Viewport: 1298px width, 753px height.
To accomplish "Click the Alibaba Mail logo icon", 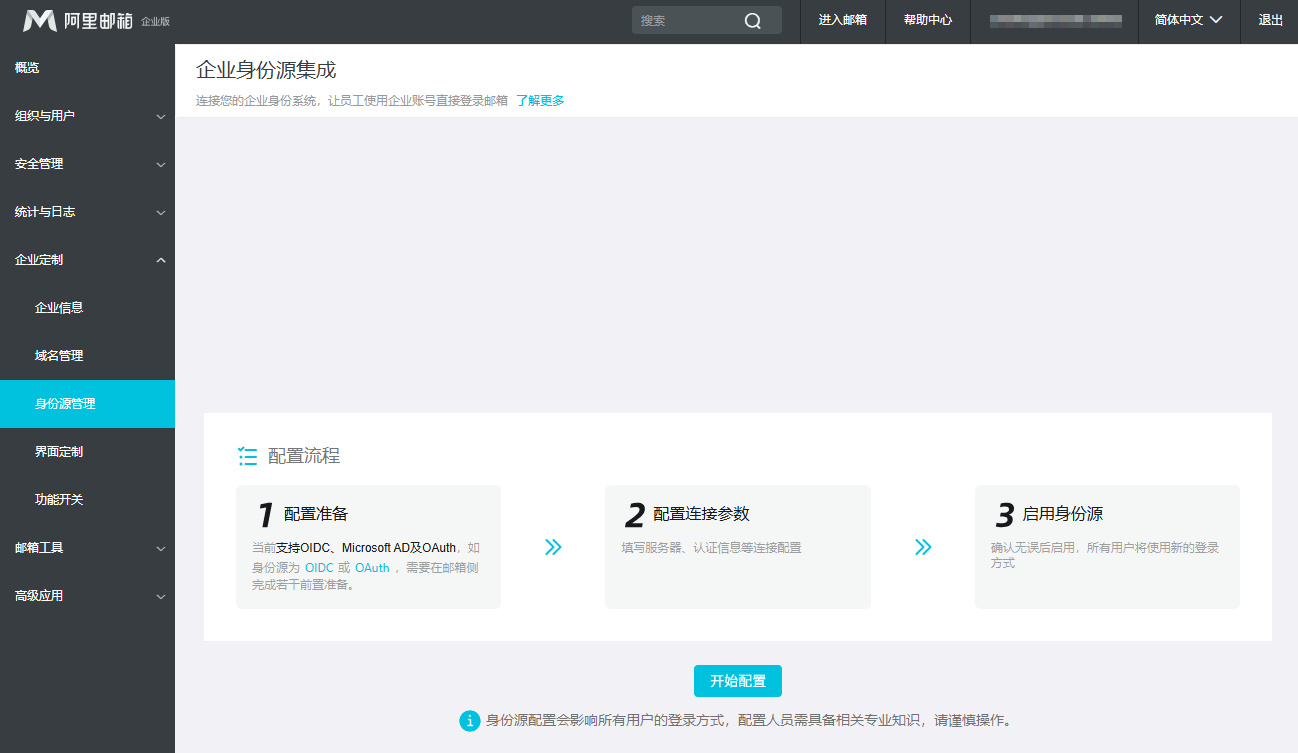I will coord(40,21).
